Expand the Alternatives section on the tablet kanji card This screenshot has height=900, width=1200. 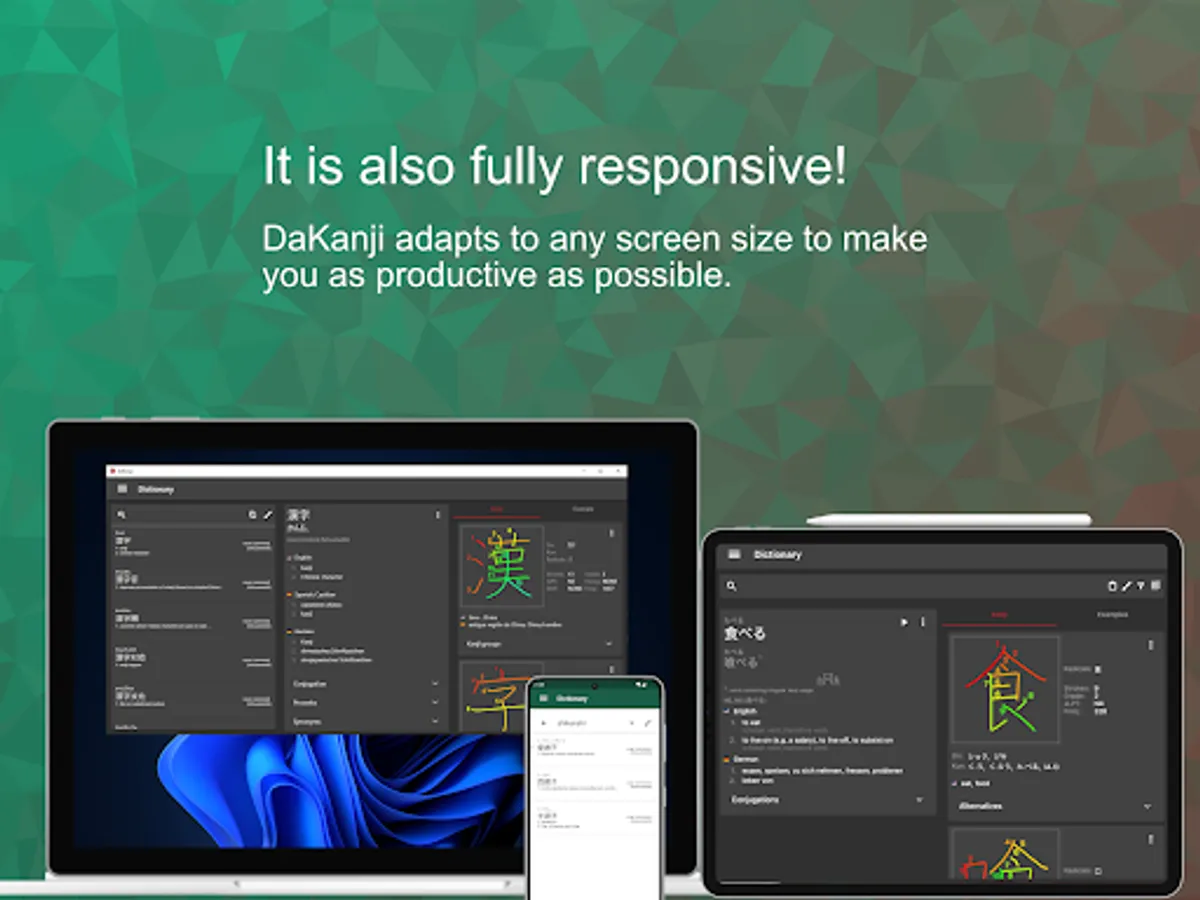click(x=1055, y=806)
